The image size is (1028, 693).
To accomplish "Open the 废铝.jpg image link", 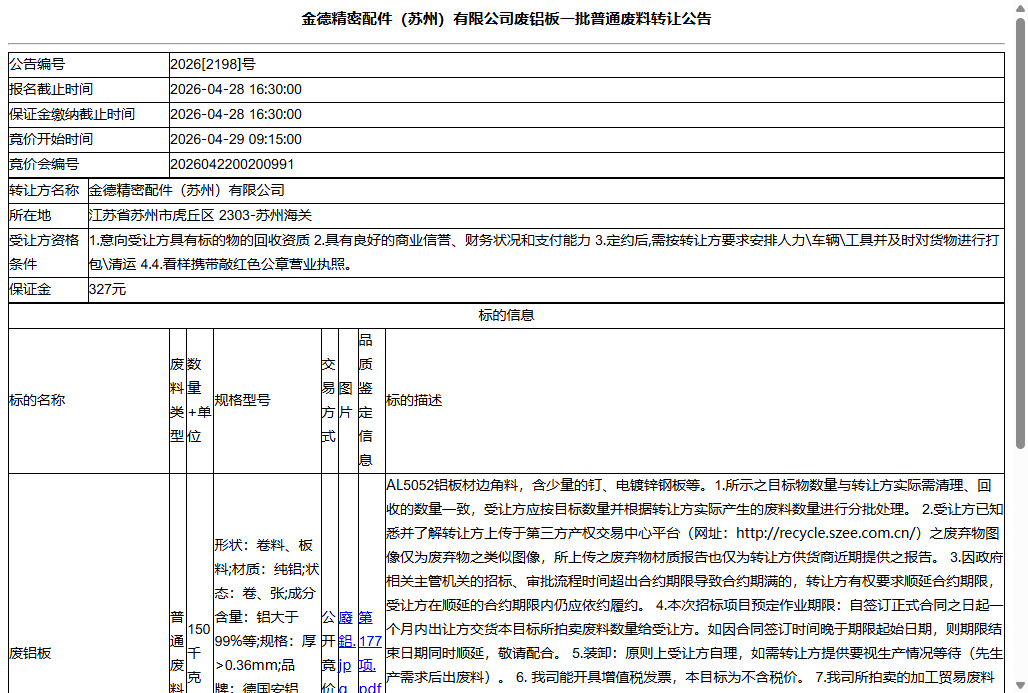I will [x=347, y=652].
